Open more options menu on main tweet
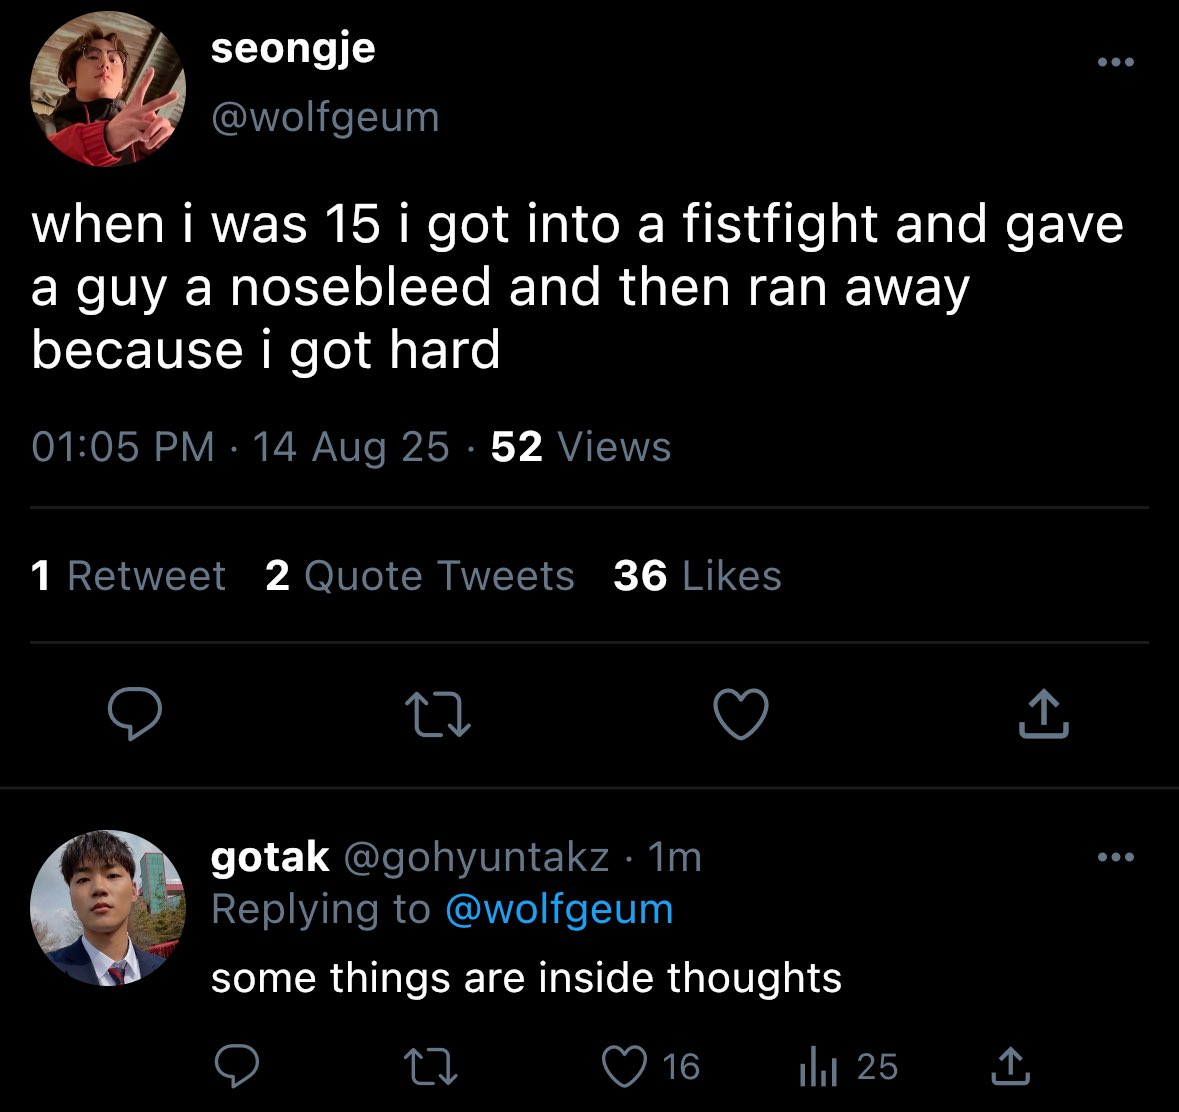The width and height of the screenshot is (1179, 1112). [1115, 62]
